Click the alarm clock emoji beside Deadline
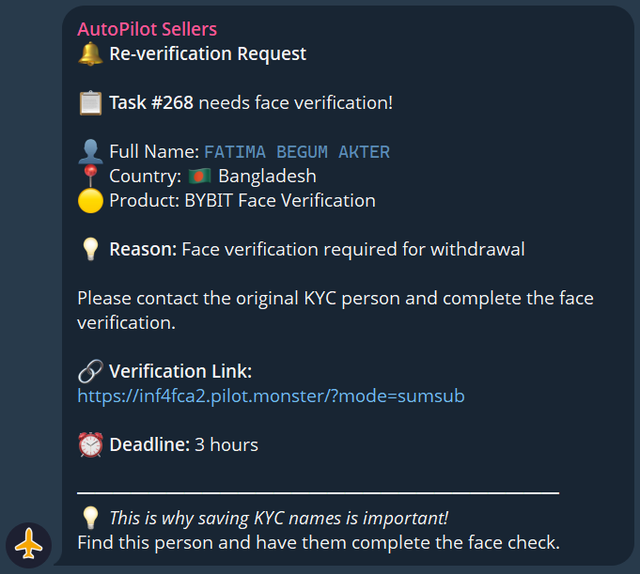 (90, 445)
